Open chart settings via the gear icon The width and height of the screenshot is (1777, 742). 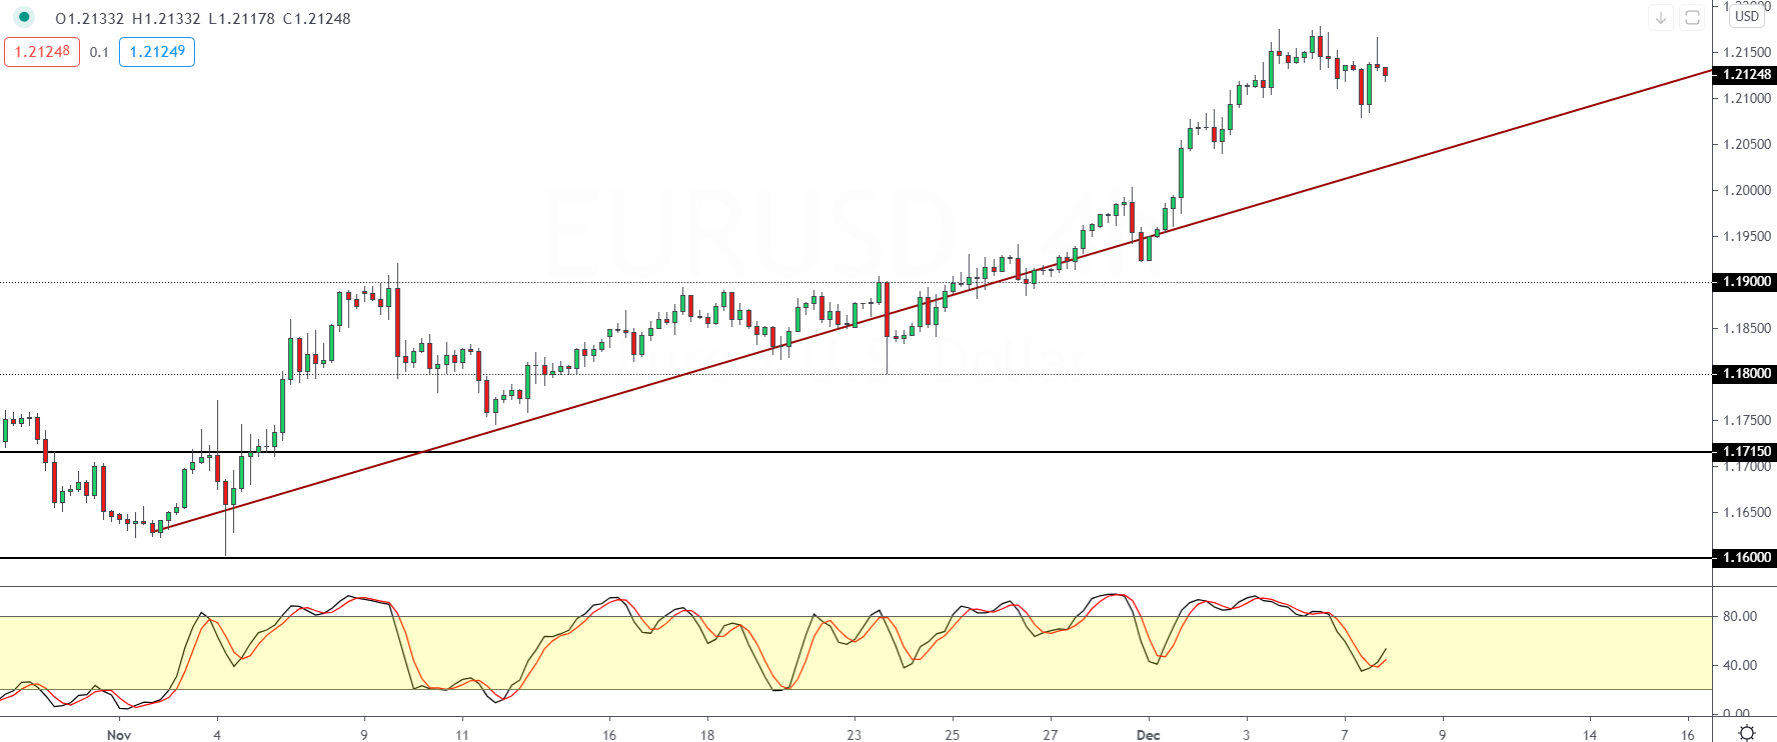coord(1747,733)
